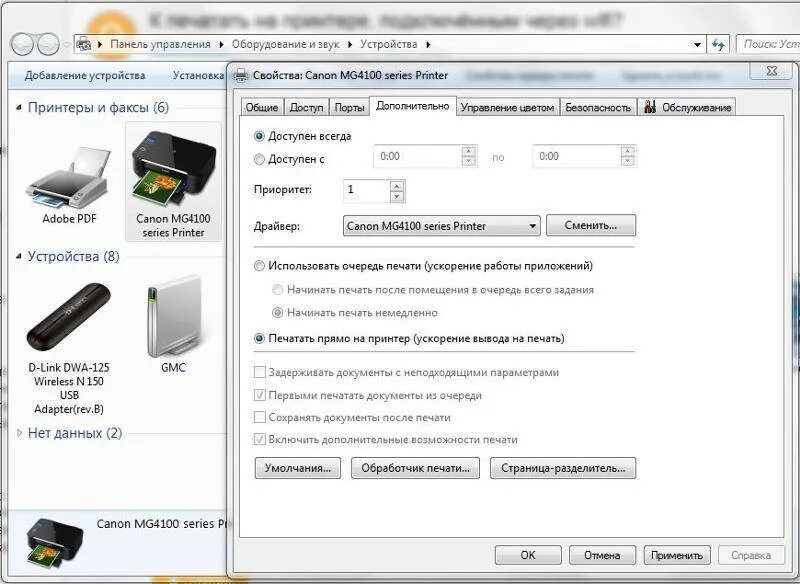
Task: Select 'Начинать печать после помещения в очередь' option
Action: coord(278,290)
